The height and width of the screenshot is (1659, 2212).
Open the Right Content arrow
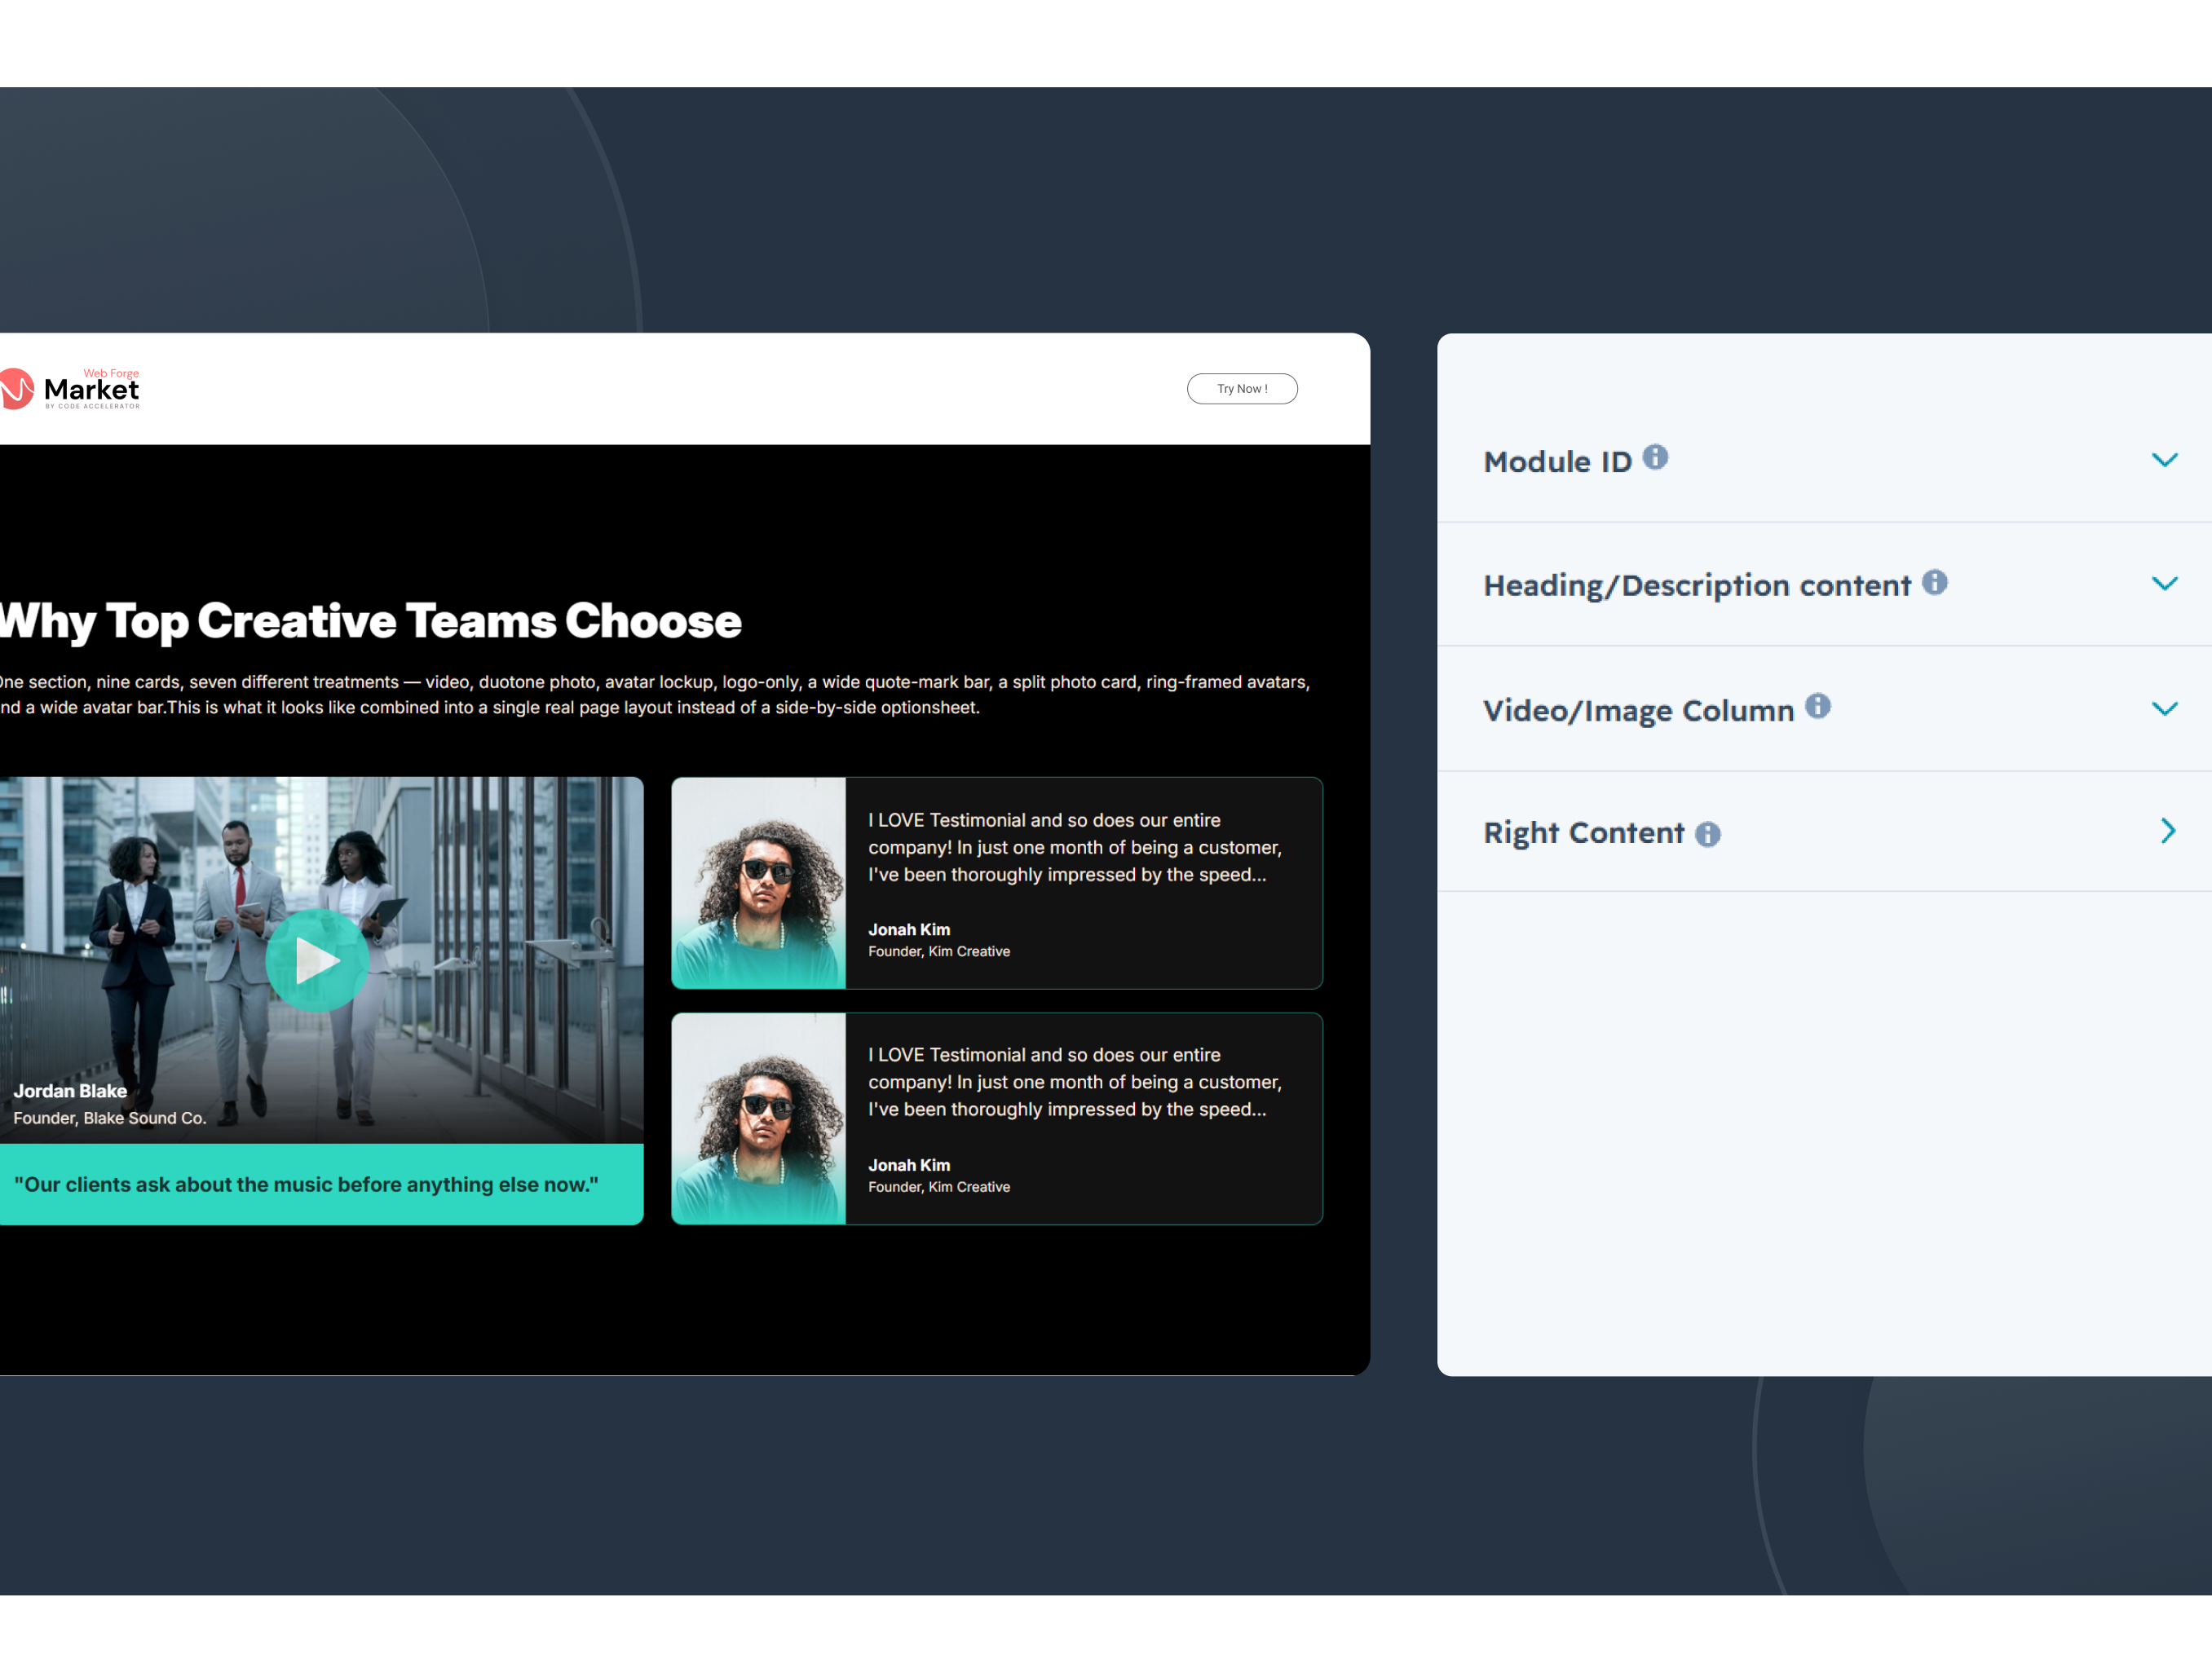[2167, 831]
